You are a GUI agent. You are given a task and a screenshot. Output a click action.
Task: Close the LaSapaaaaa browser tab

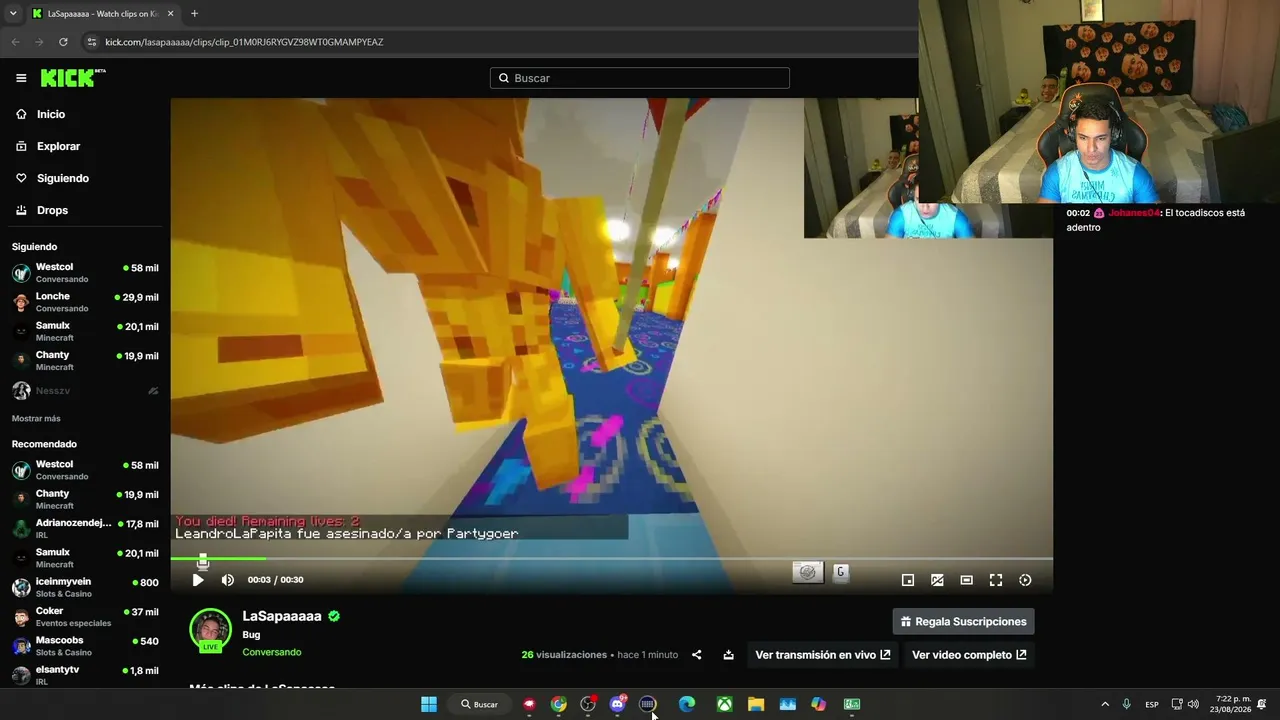170,14
